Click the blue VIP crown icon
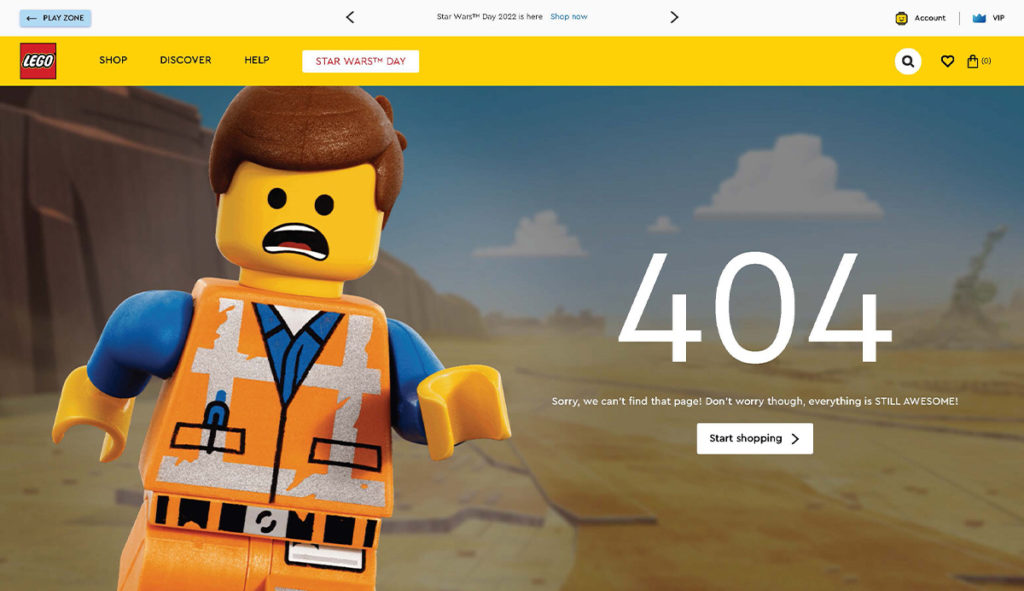Viewport: 1024px width, 591px height. pyautogui.click(x=979, y=18)
